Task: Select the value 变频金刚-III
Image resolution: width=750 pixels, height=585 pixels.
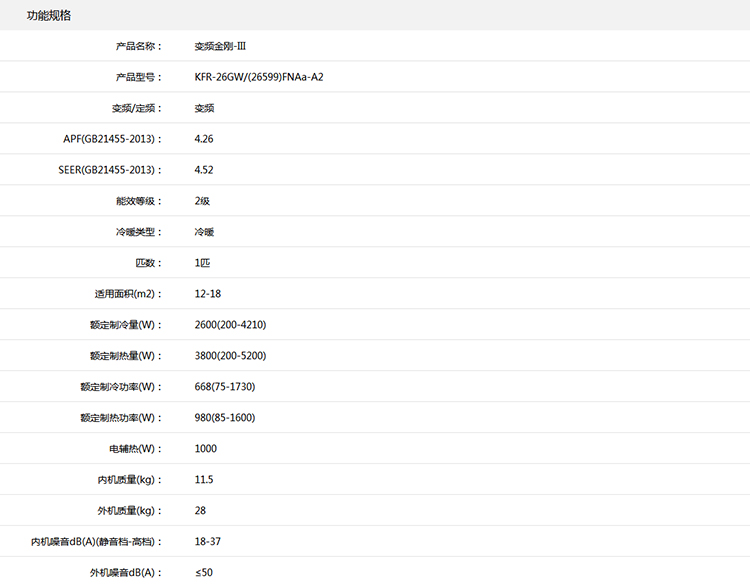Action: coord(220,46)
